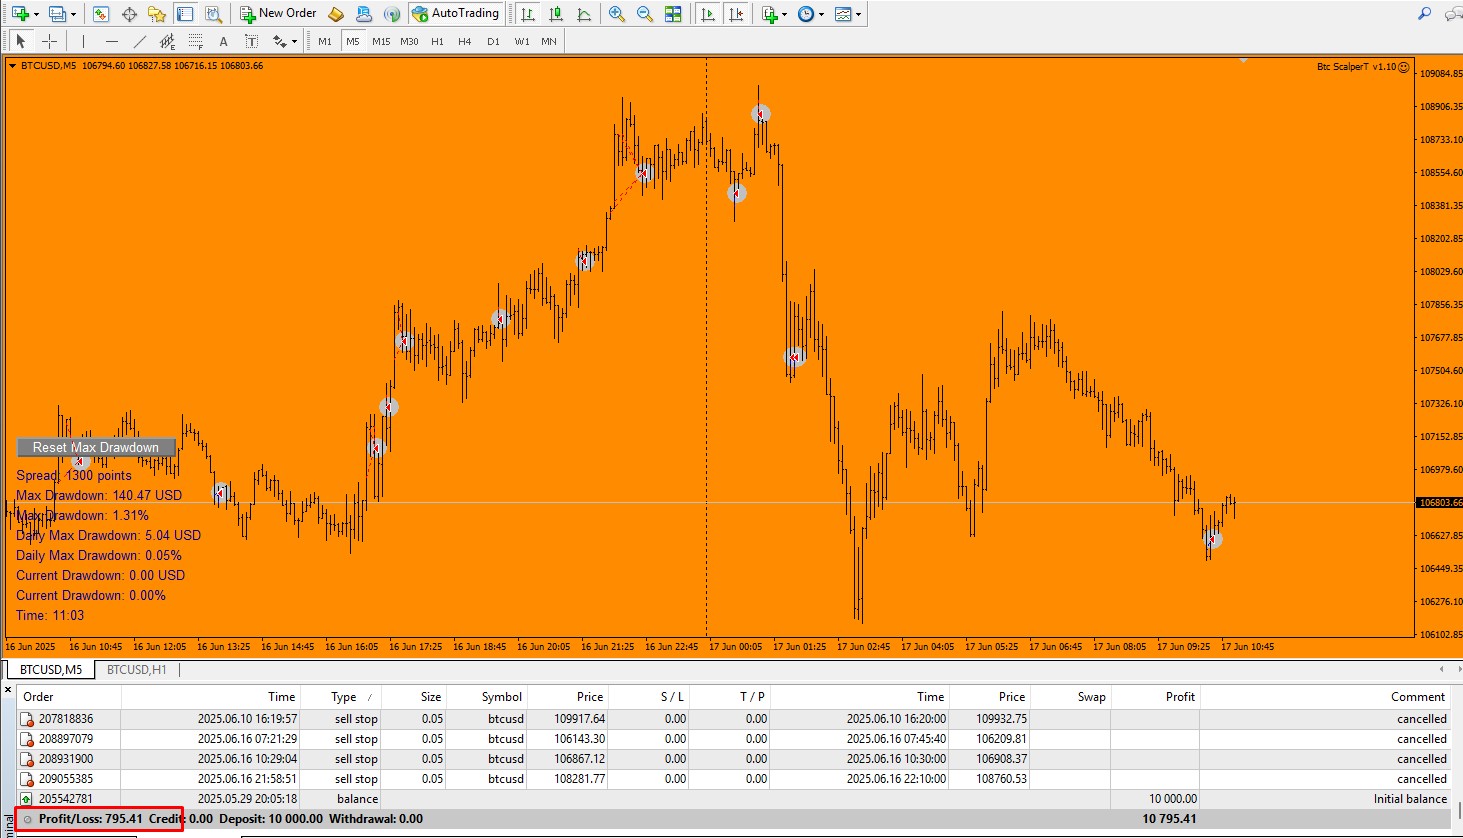This screenshot has width=1463, height=838.
Task: Expand the Indicators dropdown arrow
Action: tap(785, 14)
